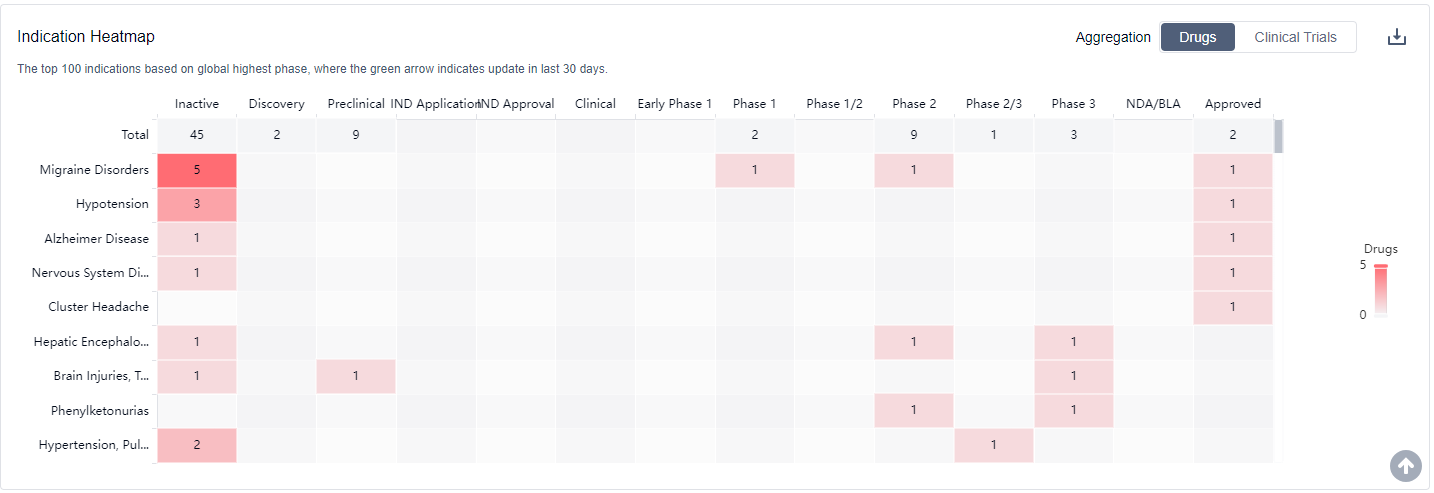
Task: Click Migraine Disorders Phase 1 cell
Action: [754, 170]
